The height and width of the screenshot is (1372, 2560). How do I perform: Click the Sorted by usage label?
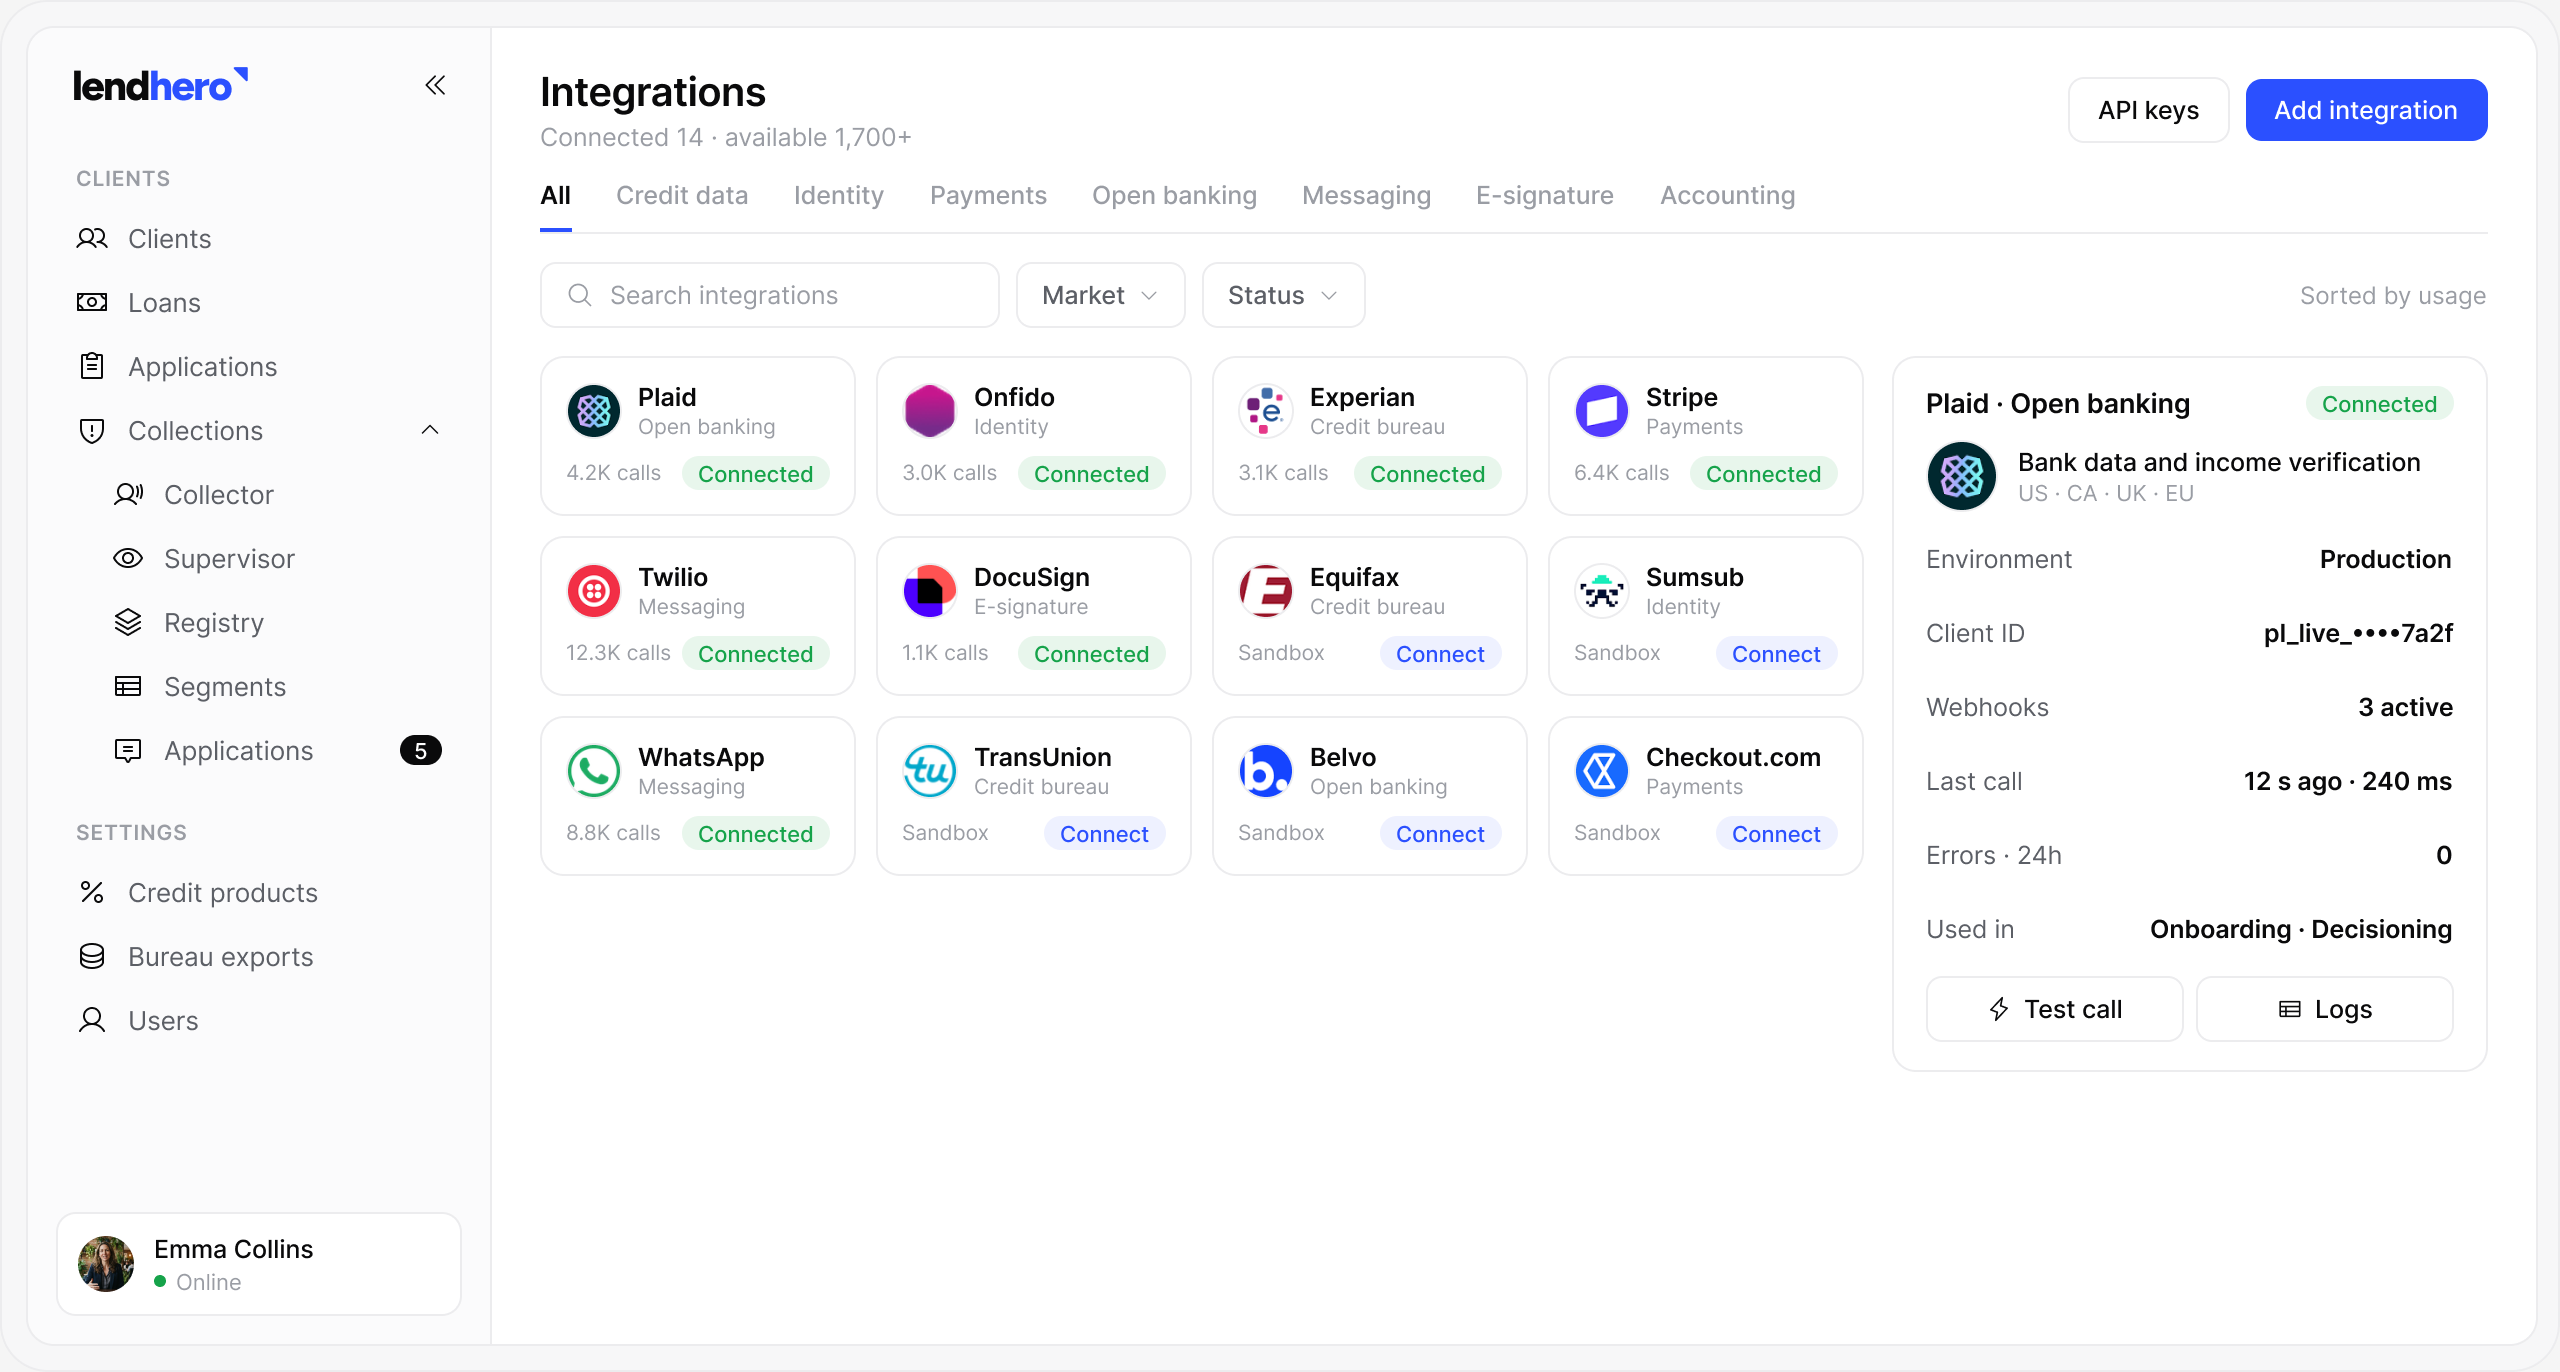(2392, 295)
